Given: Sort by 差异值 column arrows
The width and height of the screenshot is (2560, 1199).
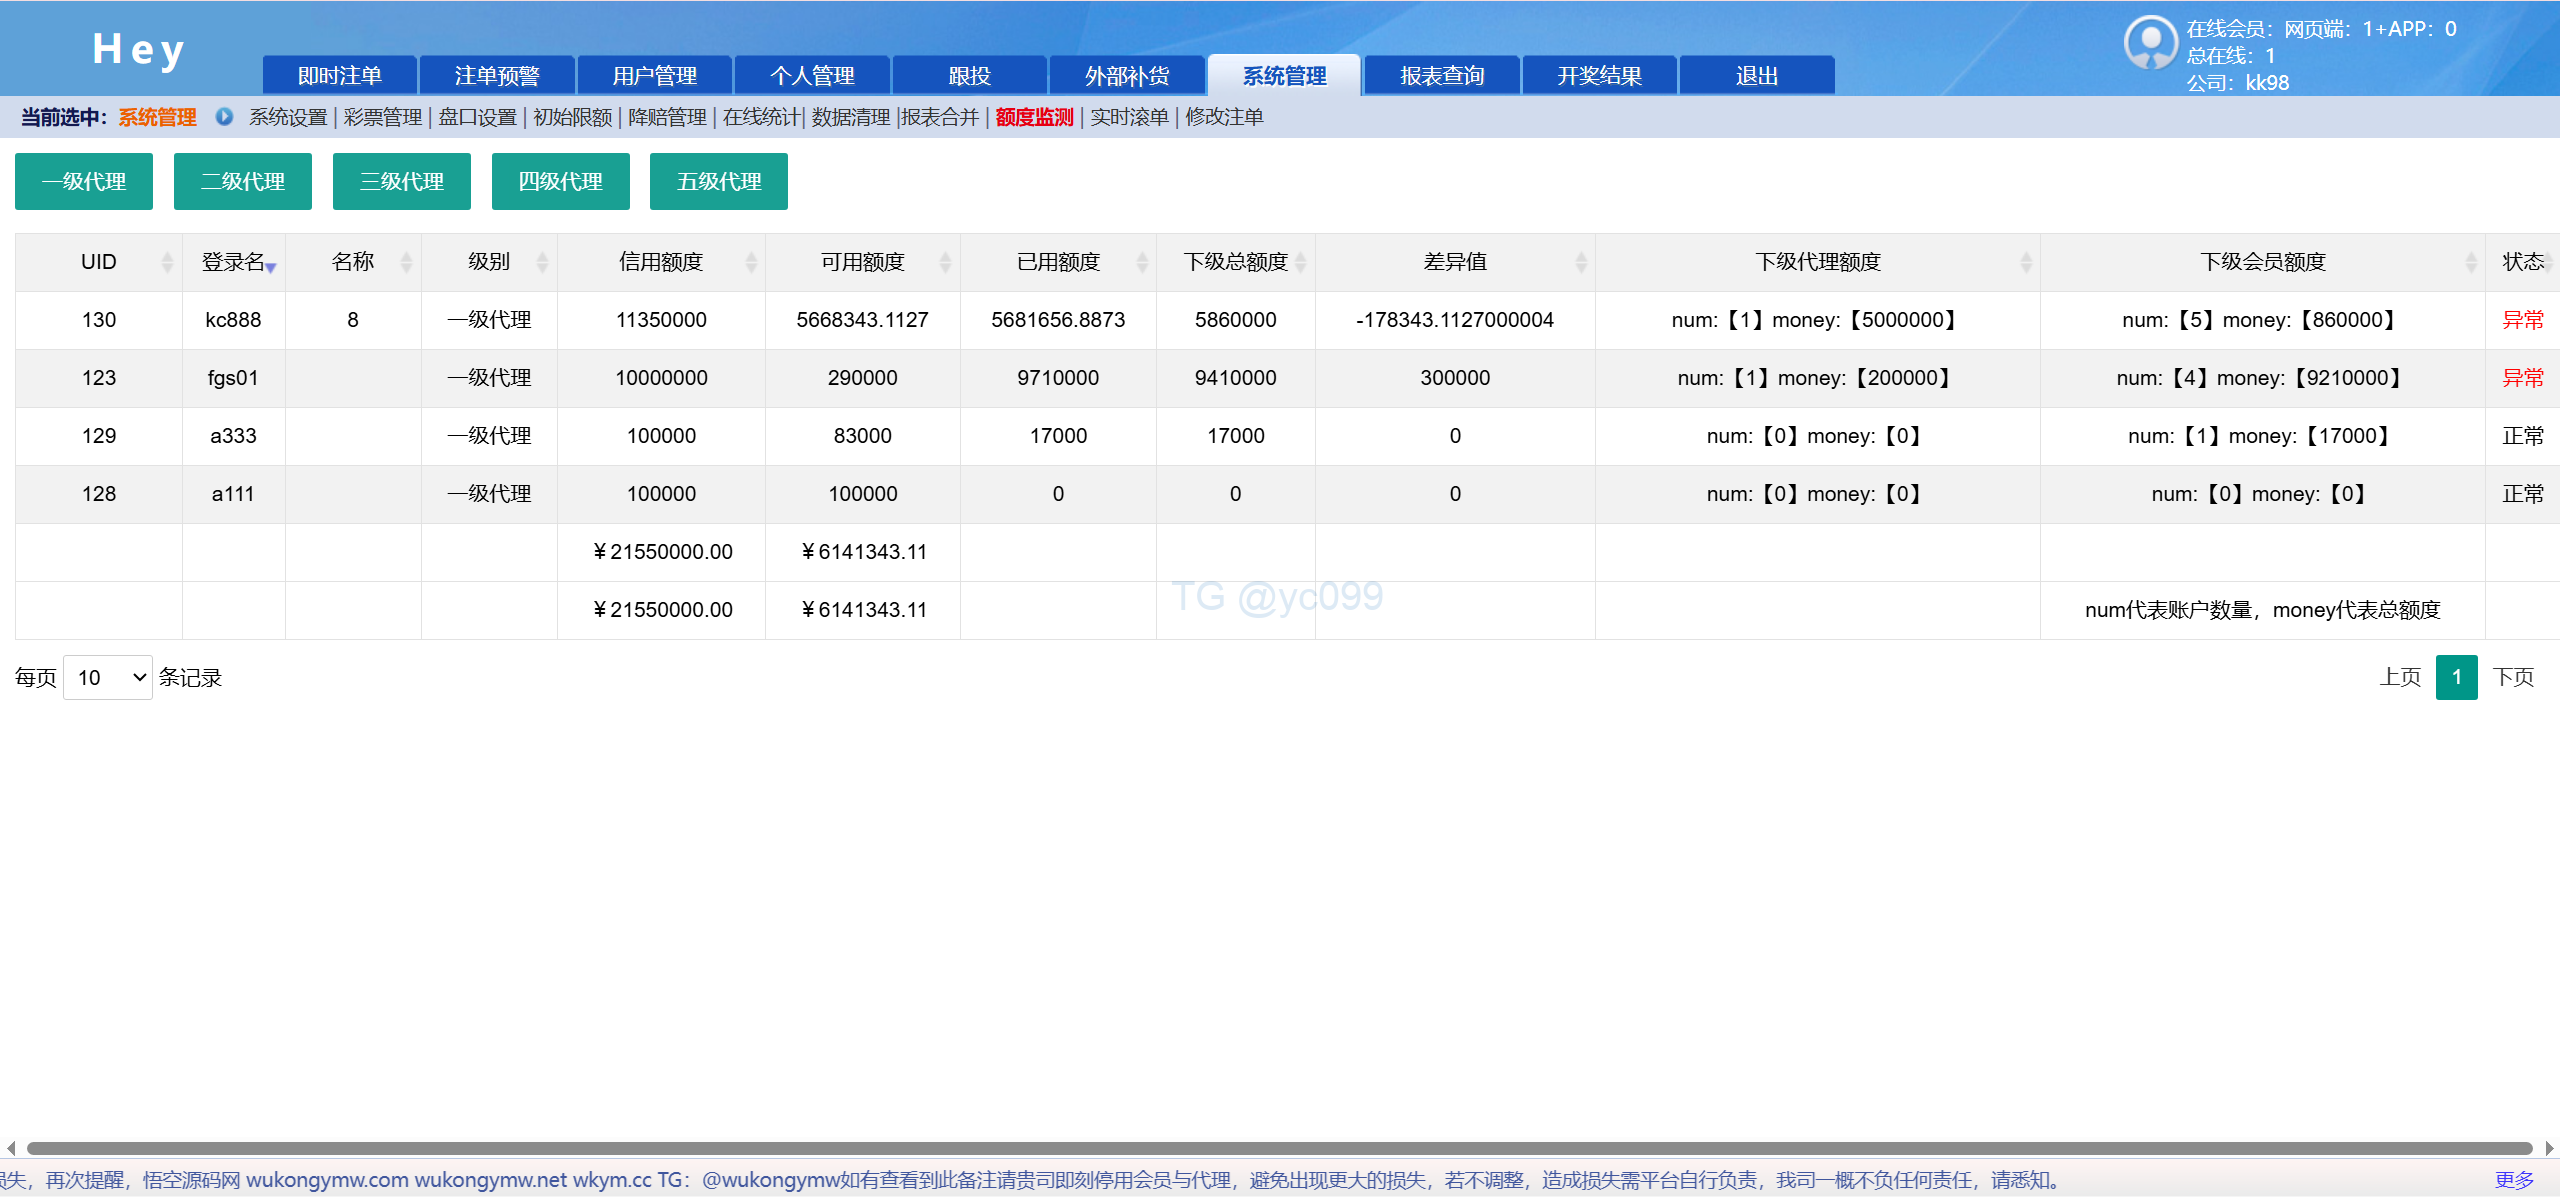Looking at the screenshot, I should [1581, 262].
